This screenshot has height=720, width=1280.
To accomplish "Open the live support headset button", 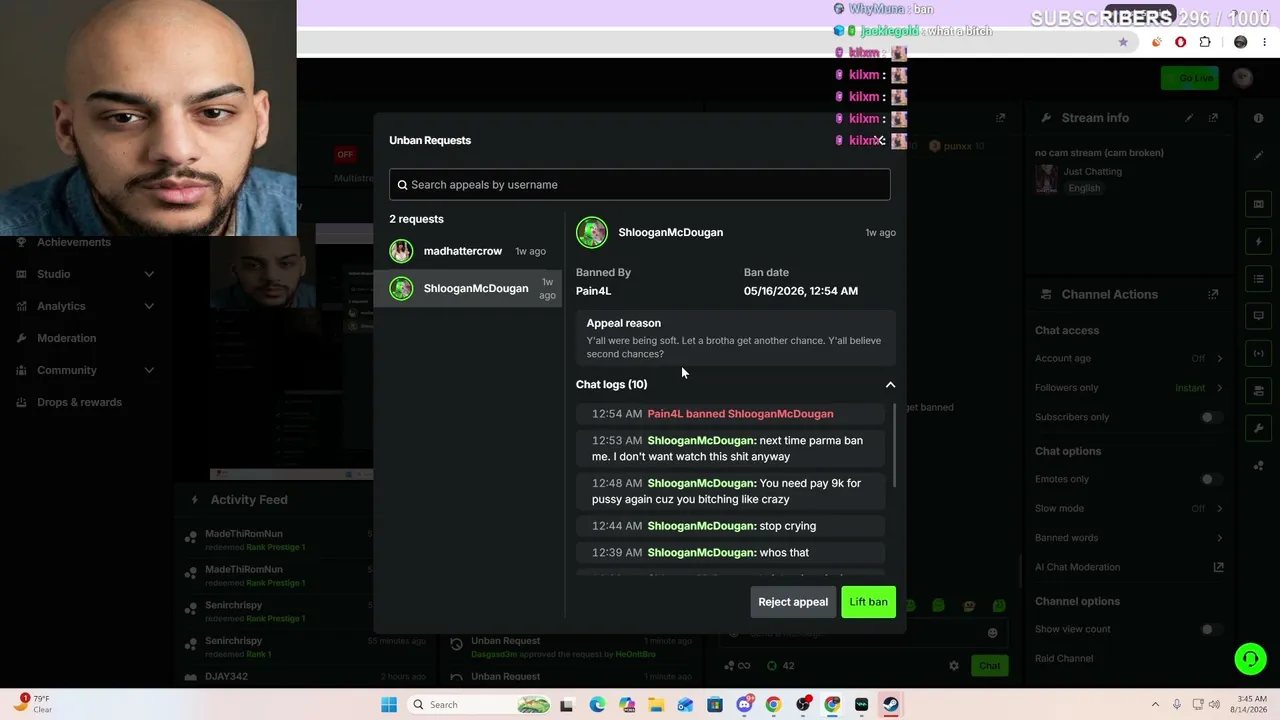I will coord(1250,658).
